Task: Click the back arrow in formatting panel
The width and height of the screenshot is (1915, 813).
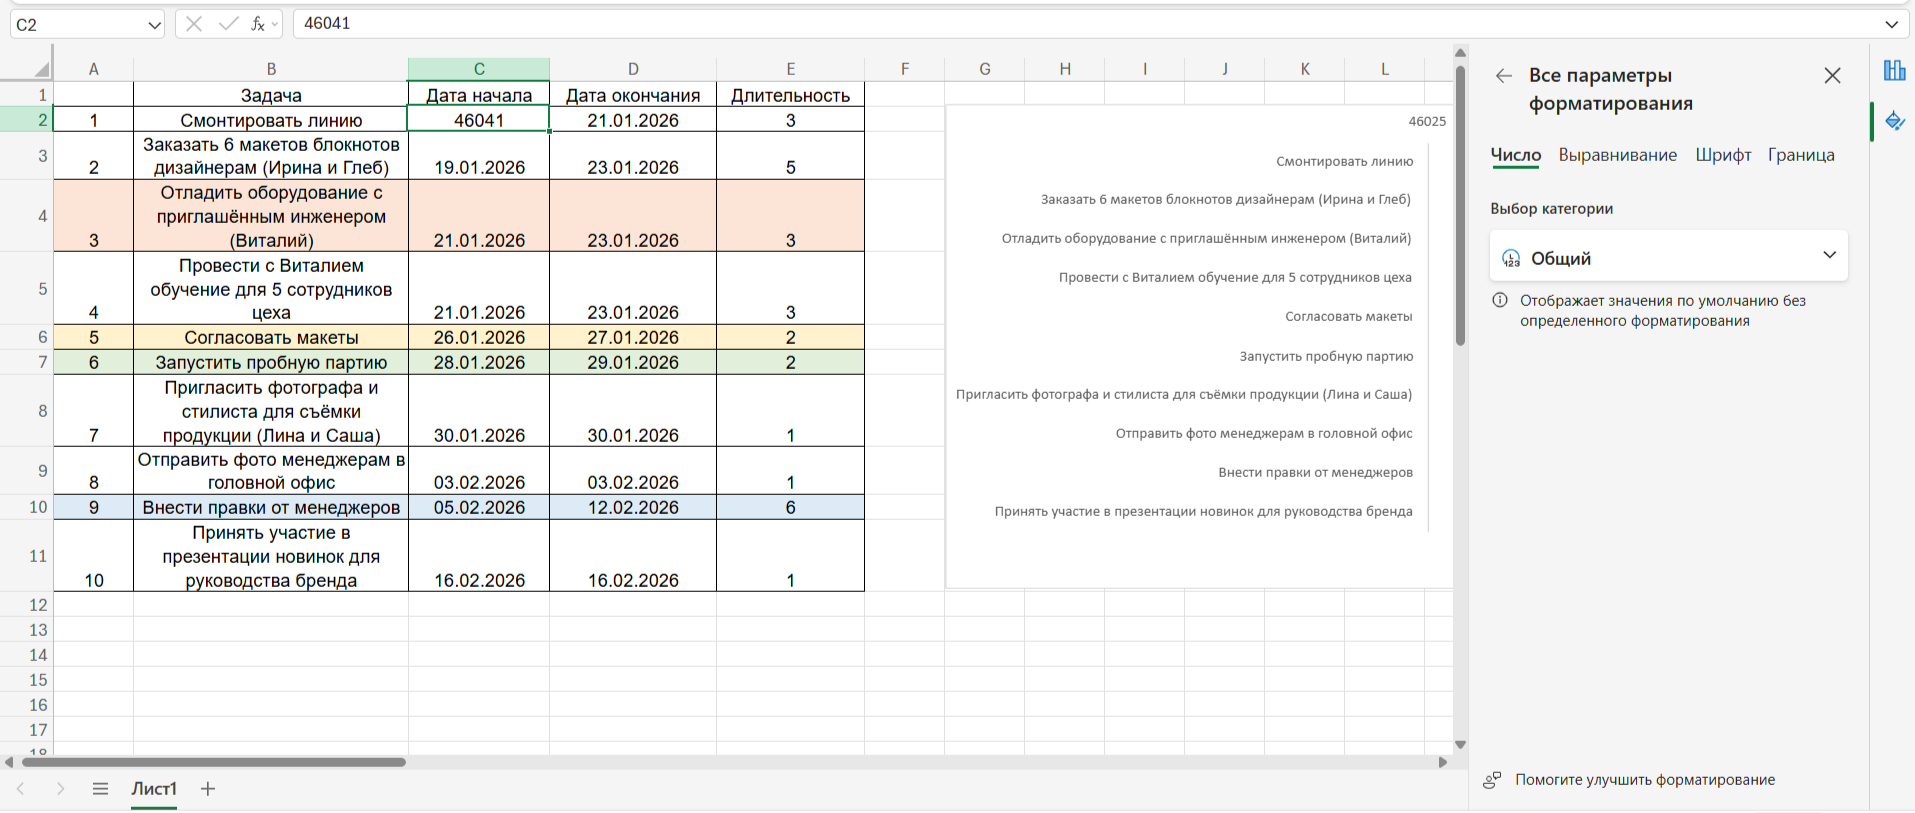Action: tap(1503, 76)
